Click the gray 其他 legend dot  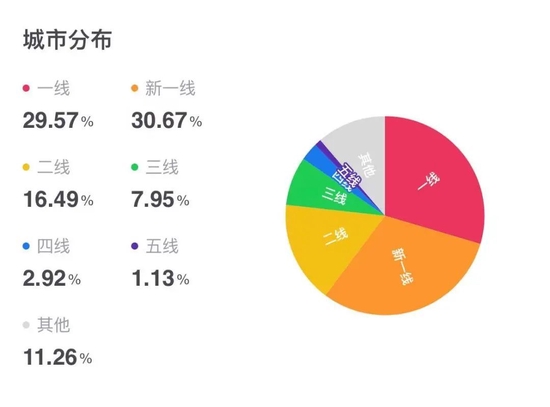coord(26,325)
